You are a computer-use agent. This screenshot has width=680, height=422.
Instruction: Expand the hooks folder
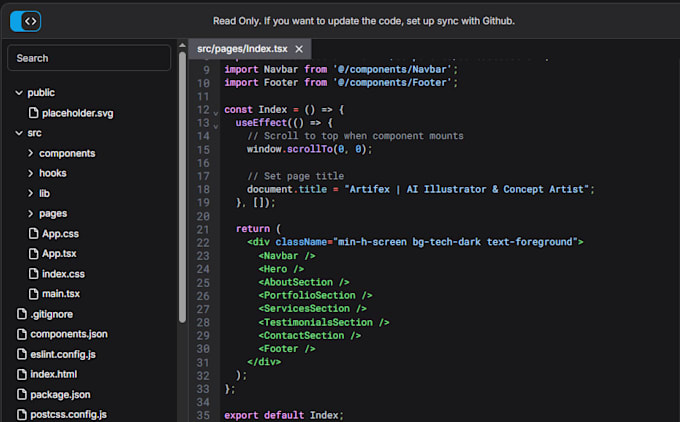tap(31, 173)
